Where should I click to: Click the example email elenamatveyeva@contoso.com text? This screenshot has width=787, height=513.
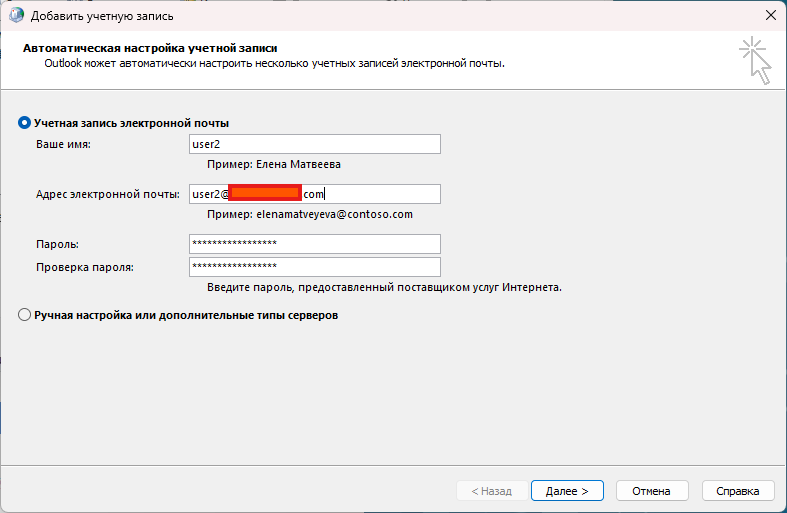click(310, 214)
